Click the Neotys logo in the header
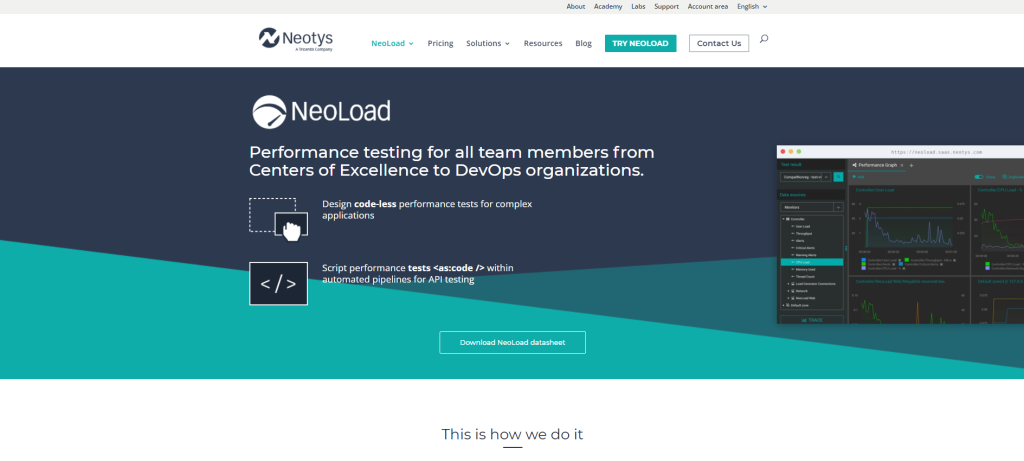The height and width of the screenshot is (461, 1024). [x=296, y=39]
